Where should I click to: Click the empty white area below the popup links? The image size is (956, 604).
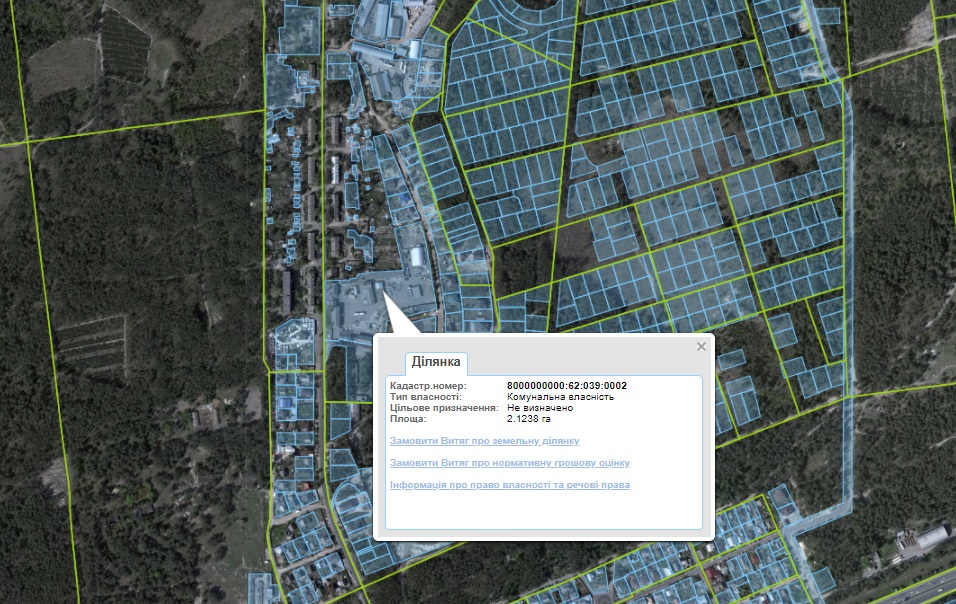pyautogui.click(x=543, y=510)
